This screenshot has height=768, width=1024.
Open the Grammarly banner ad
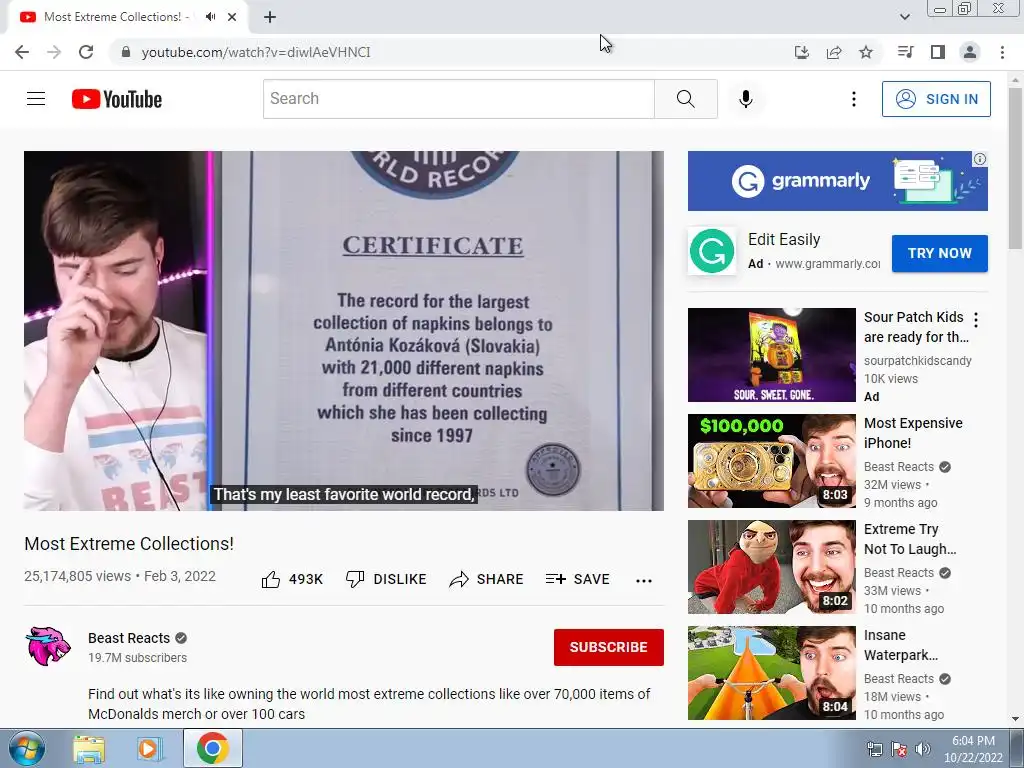click(x=837, y=181)
